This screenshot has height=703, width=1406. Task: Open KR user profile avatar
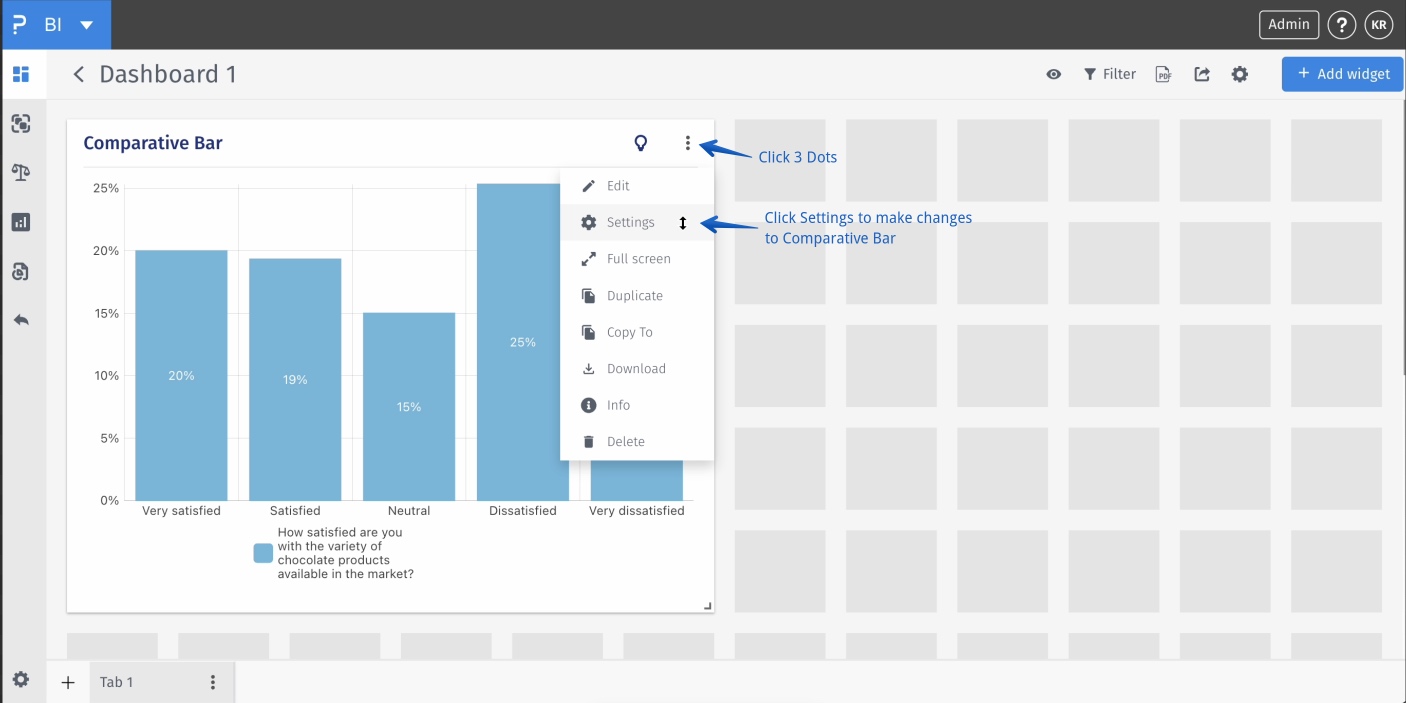point(1379,25)
